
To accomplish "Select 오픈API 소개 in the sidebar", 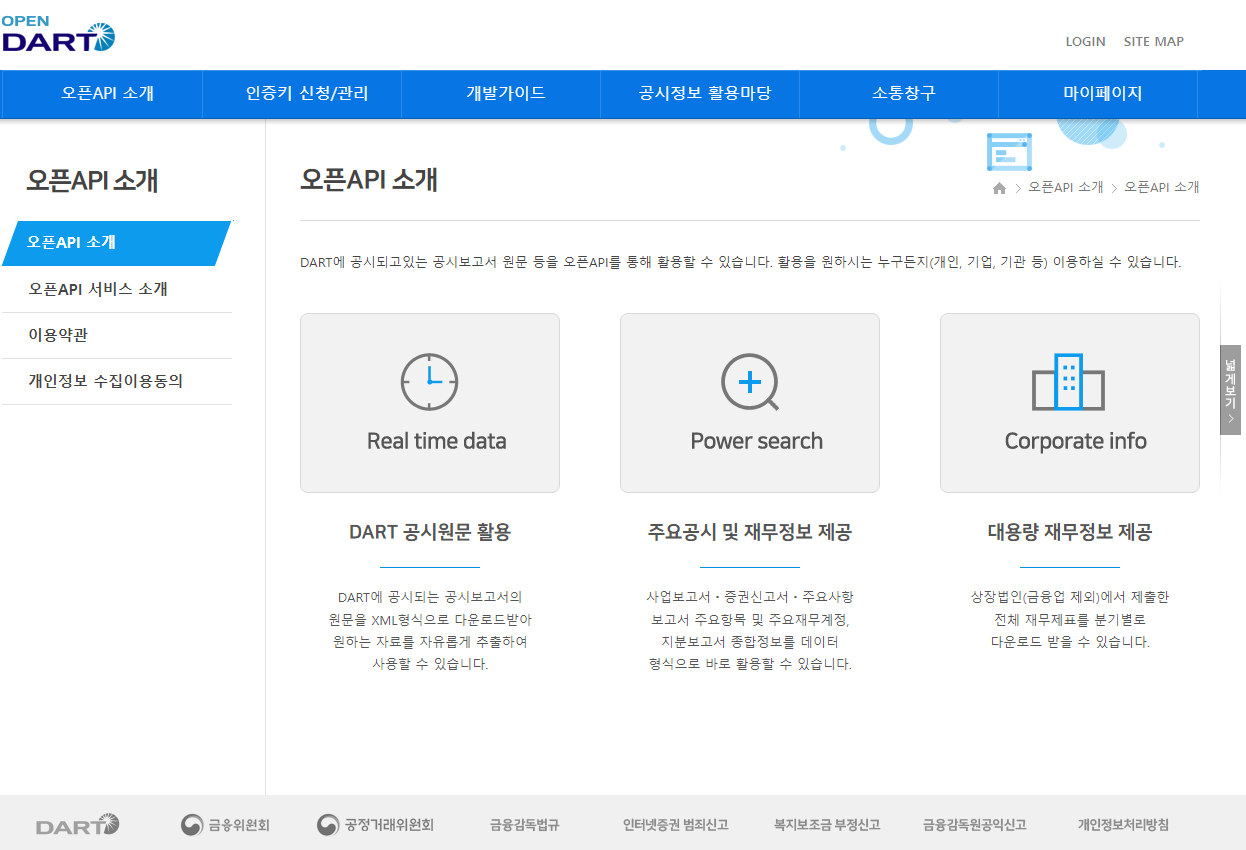I will click(x=117, y=243).
